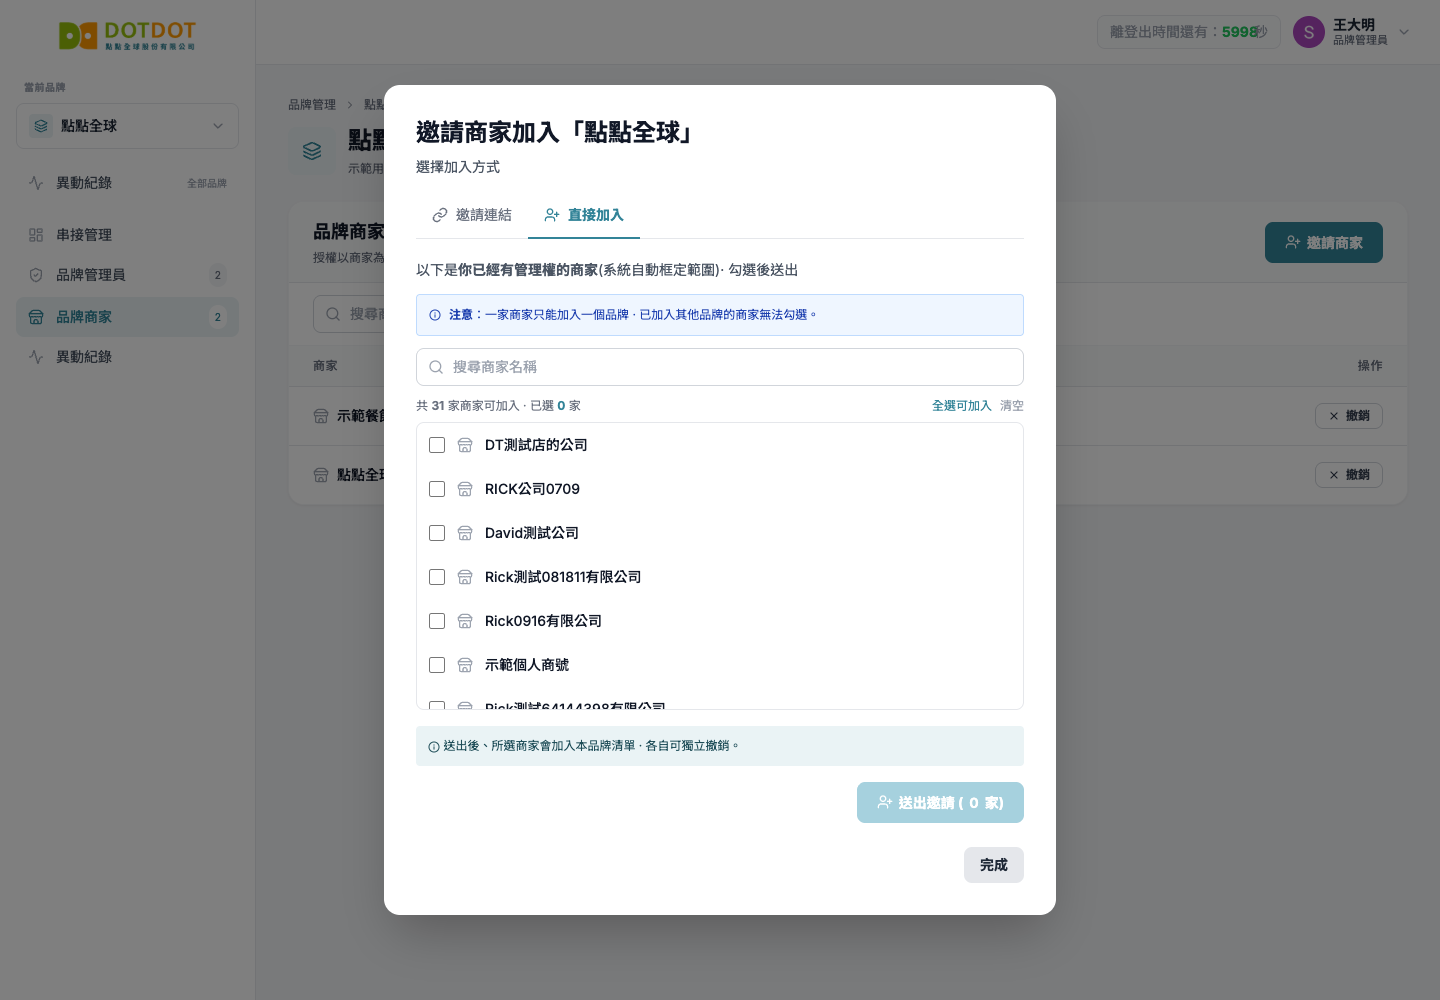Check the DT測試店的公司 checkbox
Screen dimensions: 1440x1000
[437, 445]
